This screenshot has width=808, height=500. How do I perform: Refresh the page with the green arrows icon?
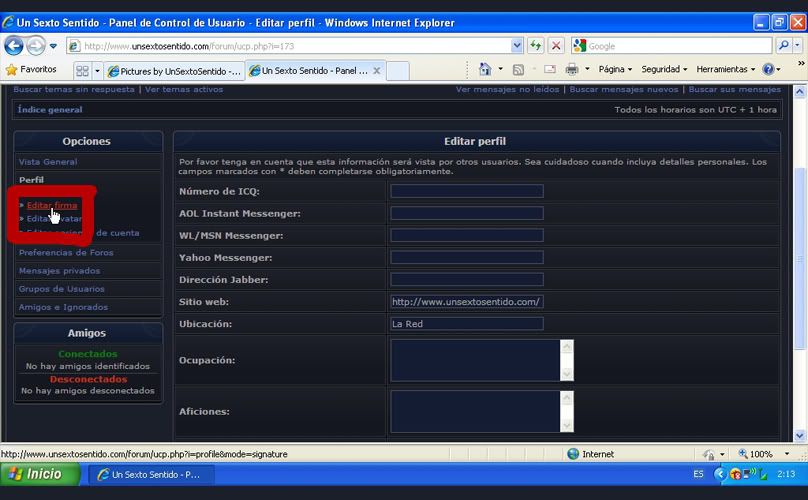click(x=535, y=46)
